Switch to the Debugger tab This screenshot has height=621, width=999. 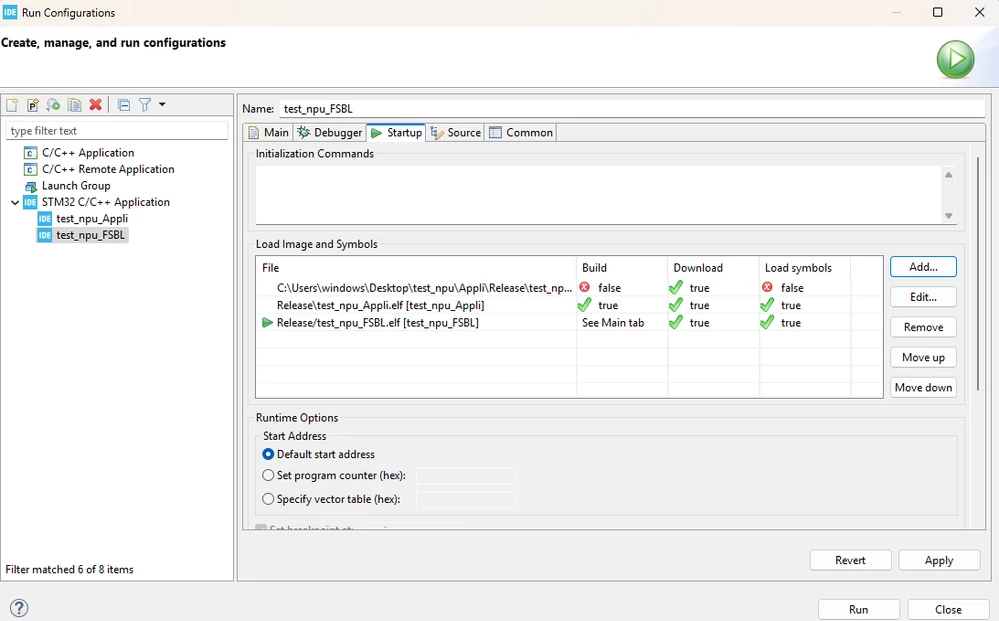(329, 132)
